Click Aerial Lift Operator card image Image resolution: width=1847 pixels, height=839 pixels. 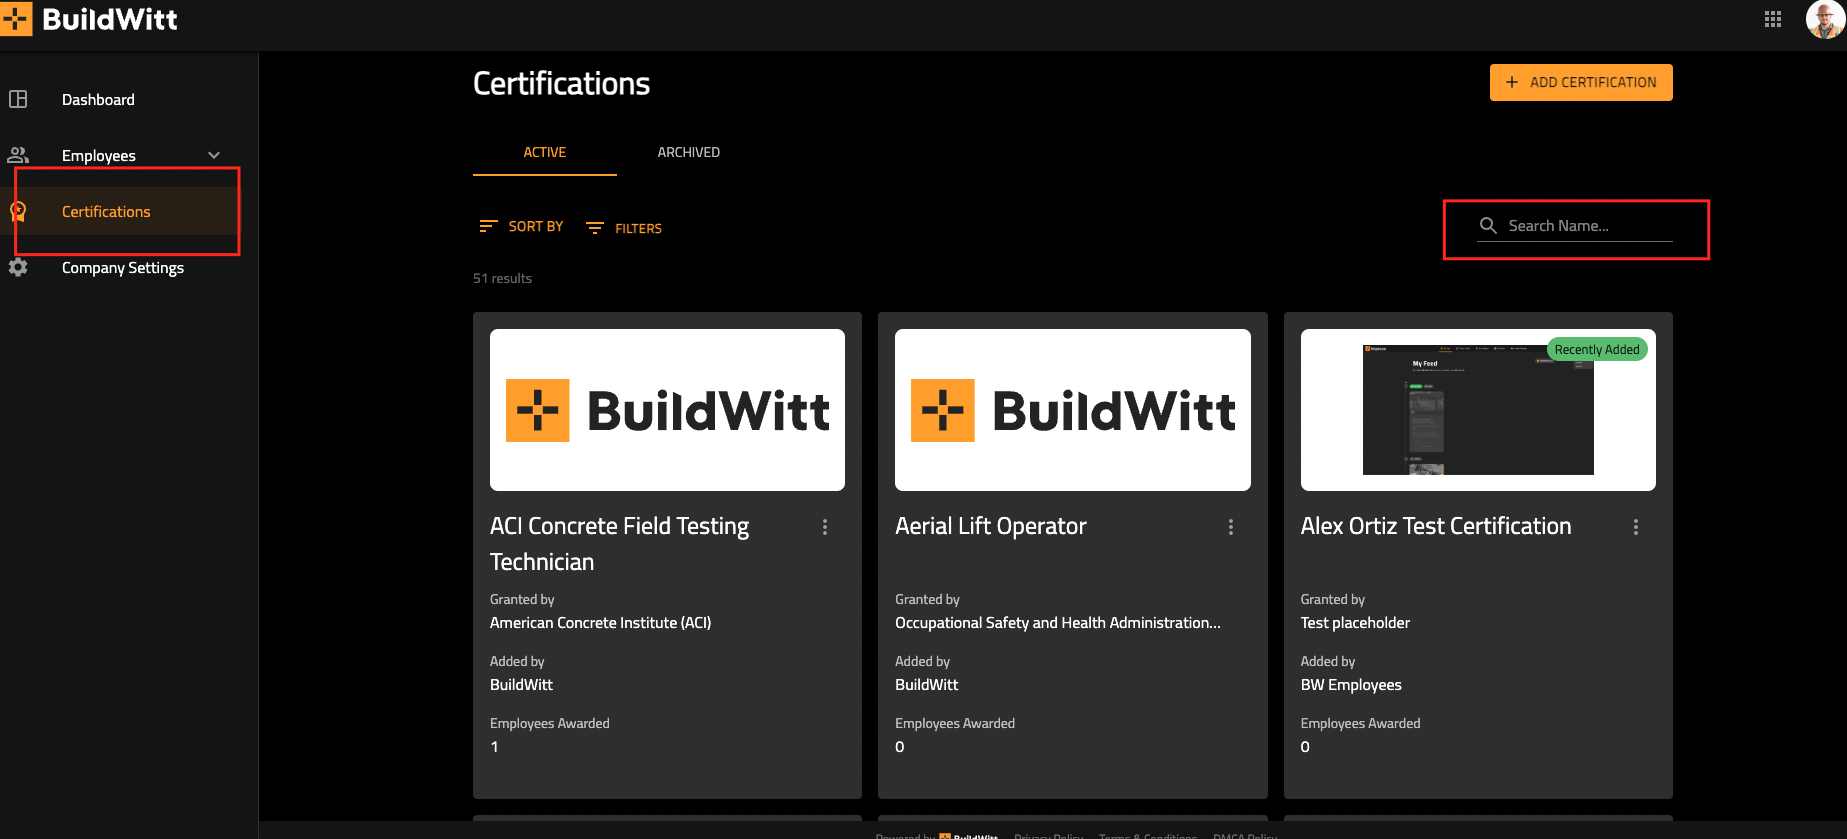[x=1073, y=410]
